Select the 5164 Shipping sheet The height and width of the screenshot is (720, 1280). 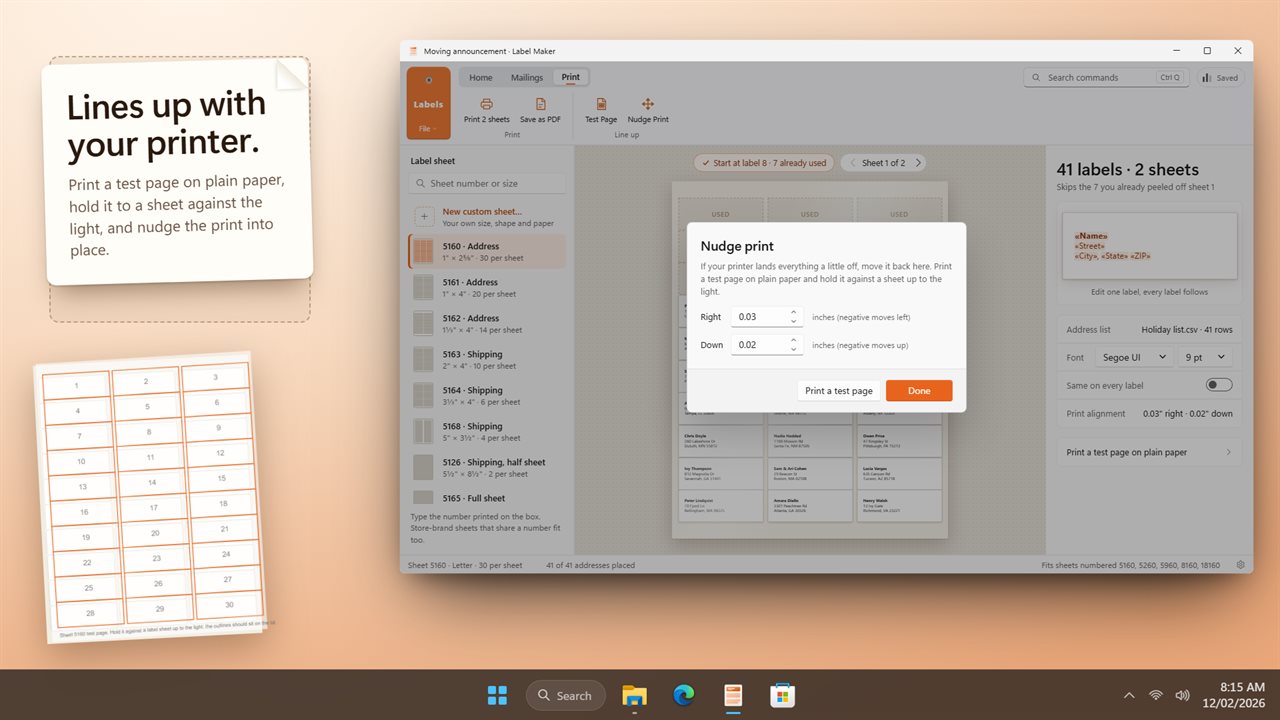487,396
